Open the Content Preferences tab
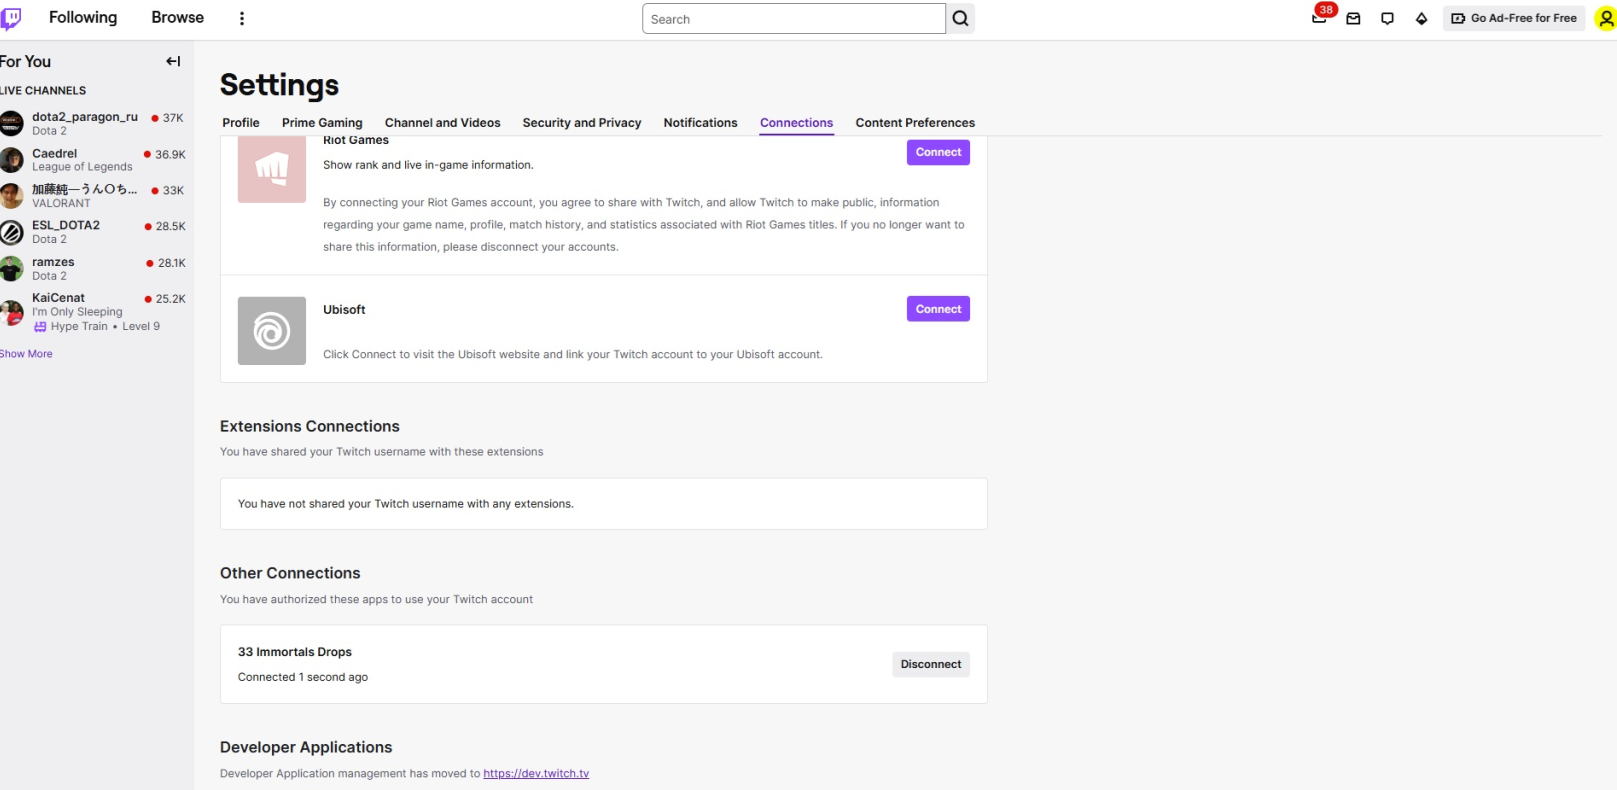The width and height of the screenshot is (1617, 790). pyautogui.click(x=914, y=123)
